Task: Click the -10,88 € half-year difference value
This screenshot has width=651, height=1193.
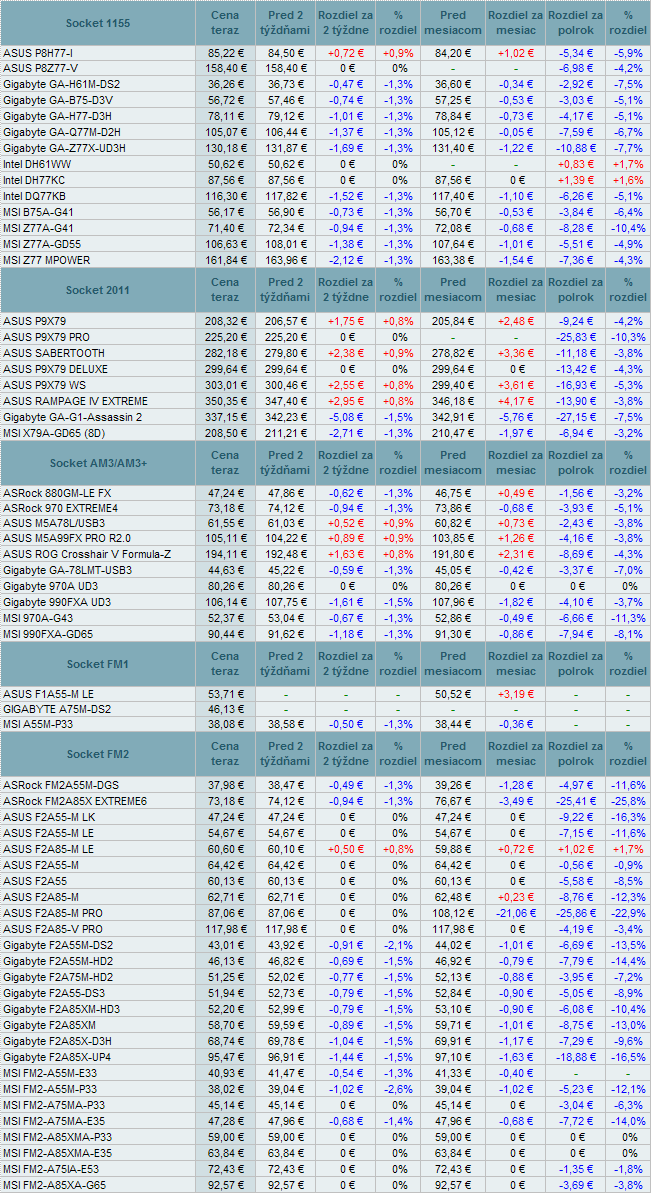Action: pos(574,147)
